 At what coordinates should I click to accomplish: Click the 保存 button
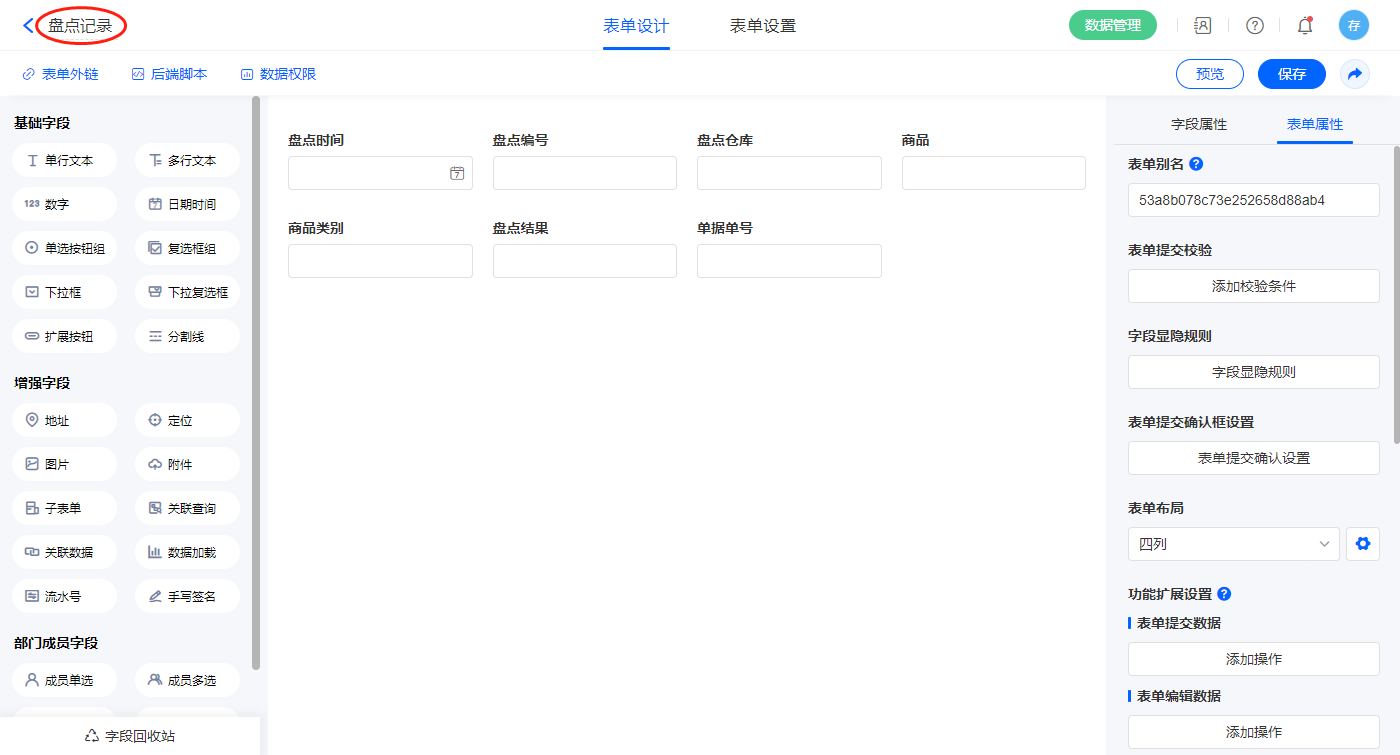point(1291,74)
